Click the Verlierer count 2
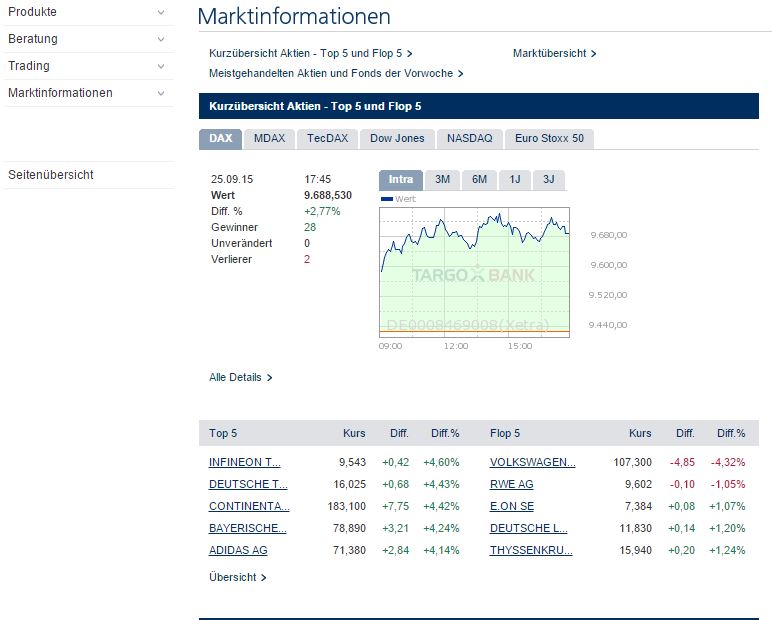Image resolution: width=772 pixels, height=620 pixels. pyautogui.click(x=307, y=260)
